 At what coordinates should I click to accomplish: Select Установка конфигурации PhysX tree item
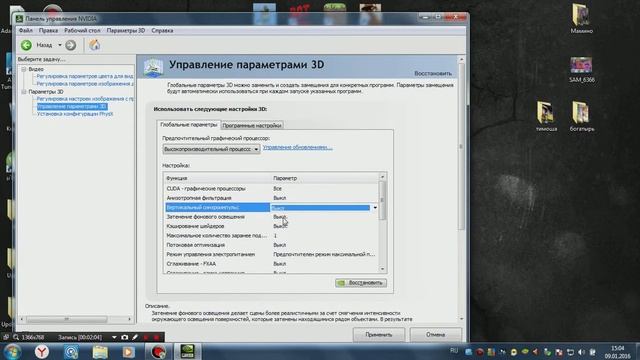tap(75, 114)
